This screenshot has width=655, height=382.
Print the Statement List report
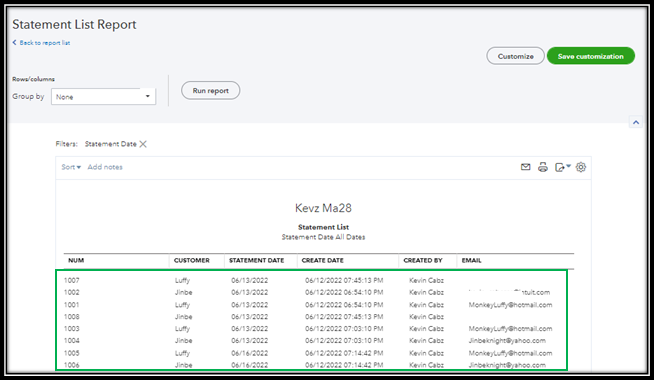[543, 167]
